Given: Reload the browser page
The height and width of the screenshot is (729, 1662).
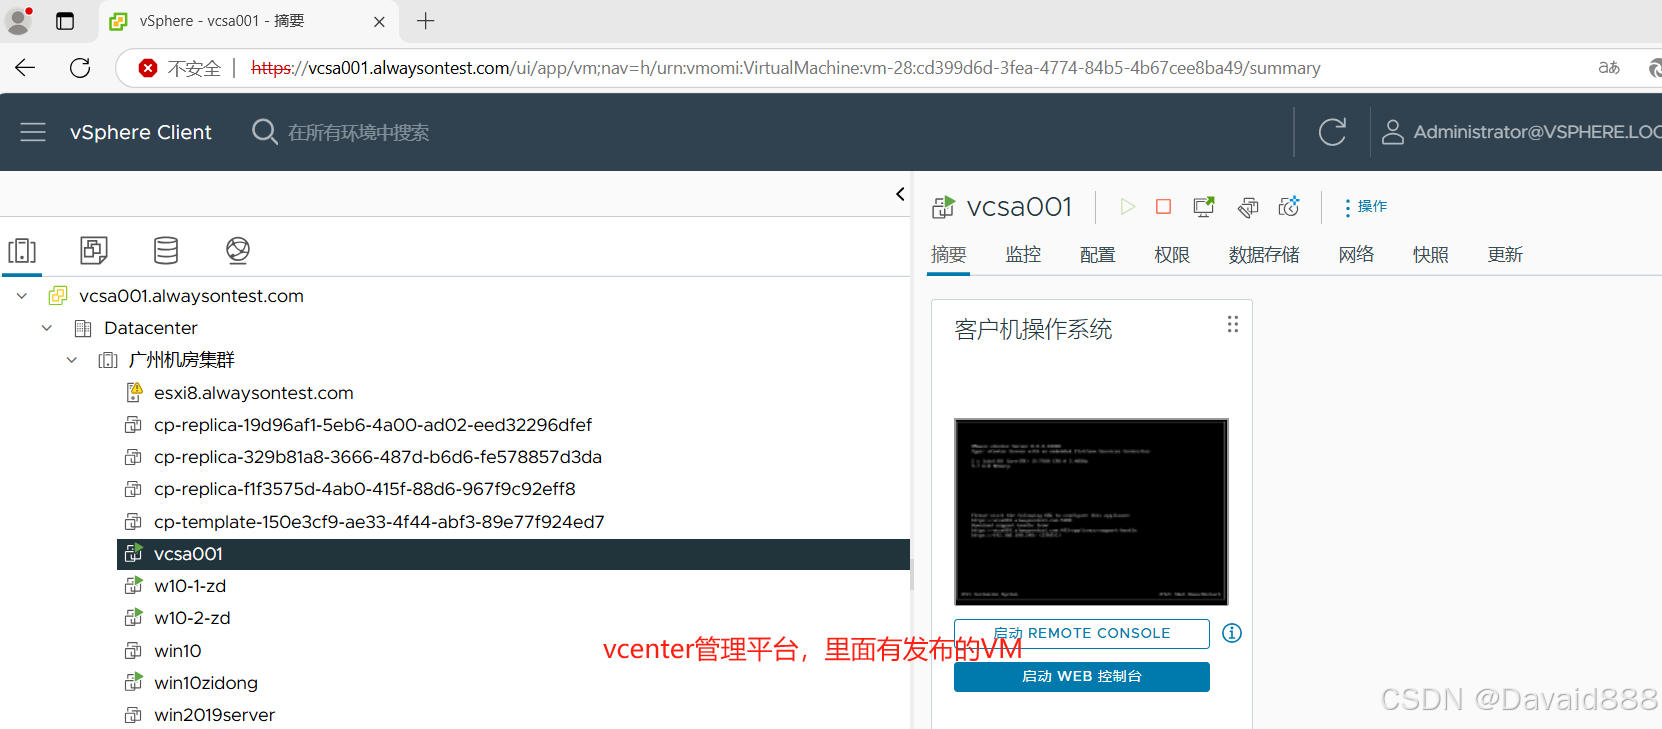Looking at the screenshot, I should [x=80, y=68].
